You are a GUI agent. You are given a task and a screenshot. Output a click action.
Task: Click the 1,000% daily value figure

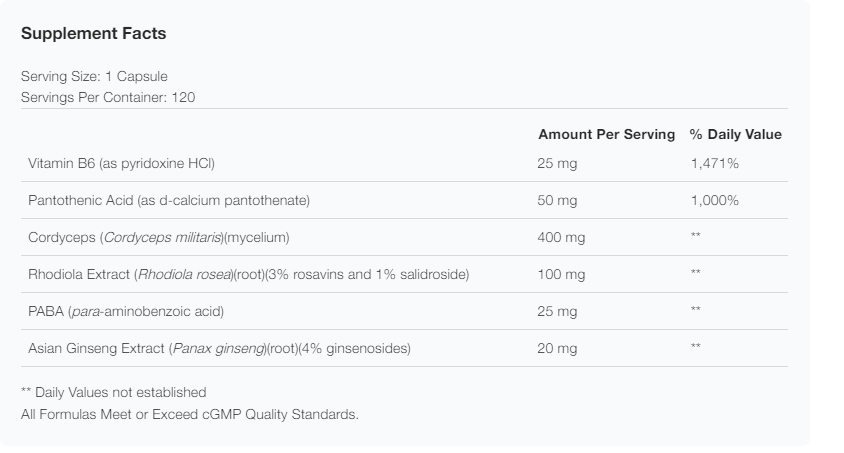(714, 200)
